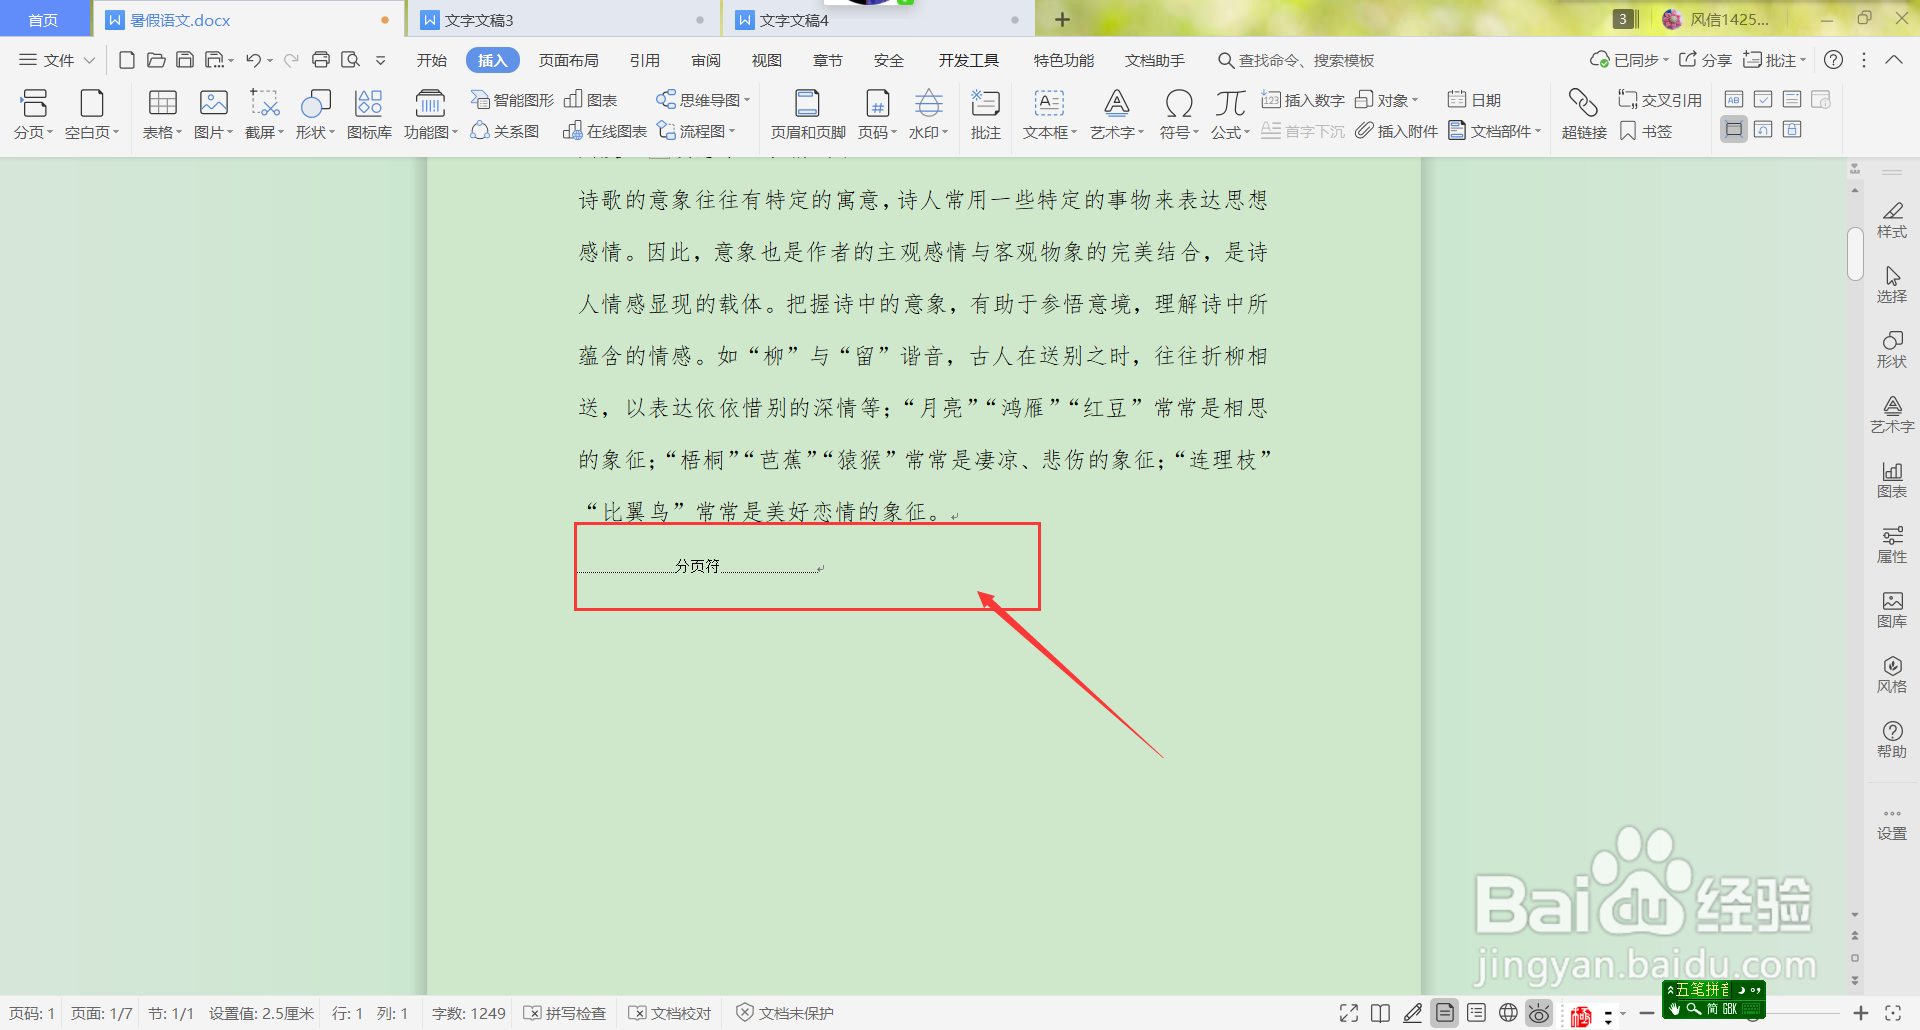Viewport: 1920px width, 1030px height.
Task: Switch to the 审阅 ribbon tab
Action: 705,60
